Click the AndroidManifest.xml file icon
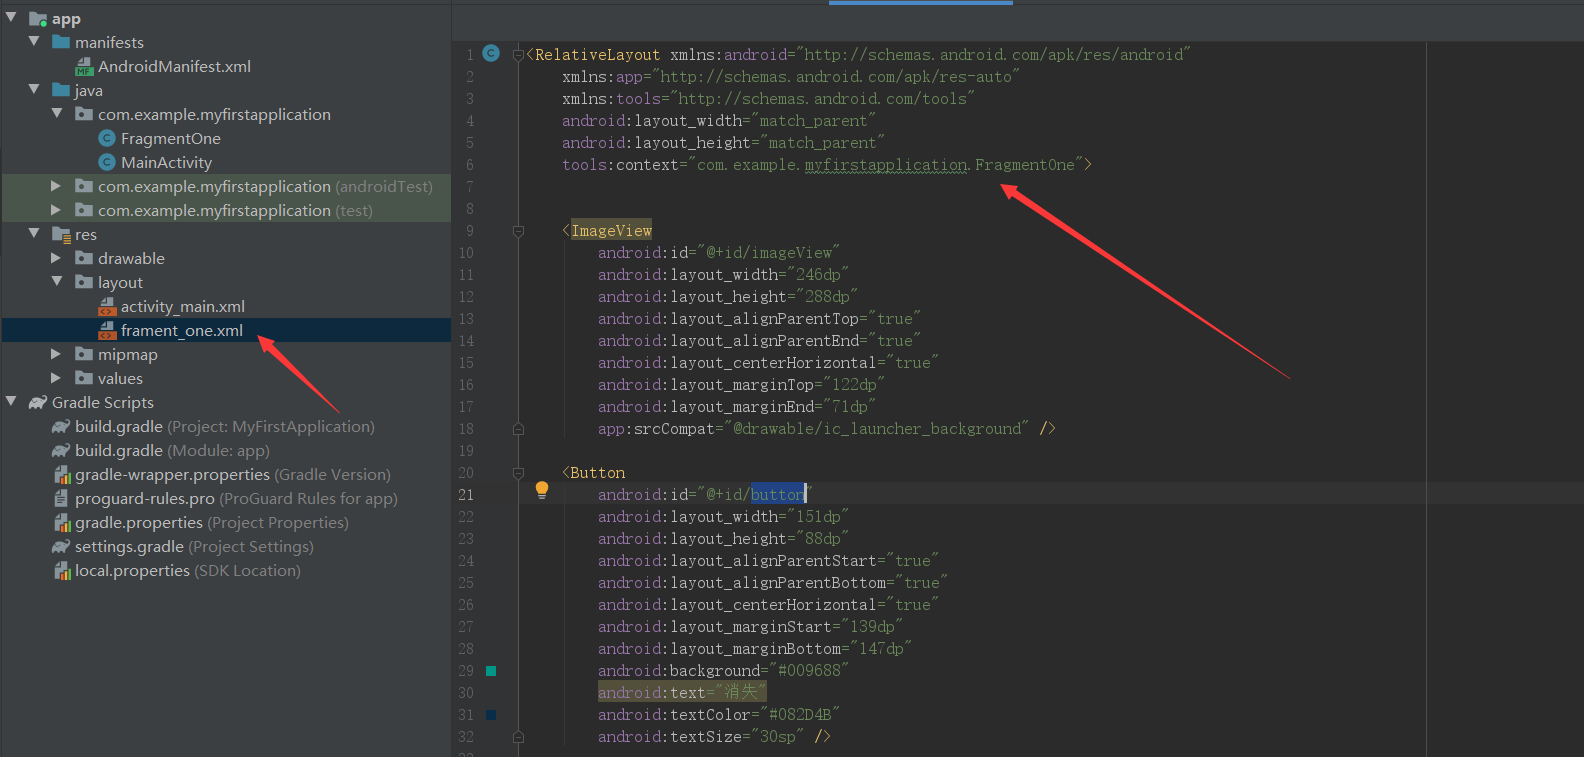Viewport: 1584px width, 757px height. [x=84, y=67]
